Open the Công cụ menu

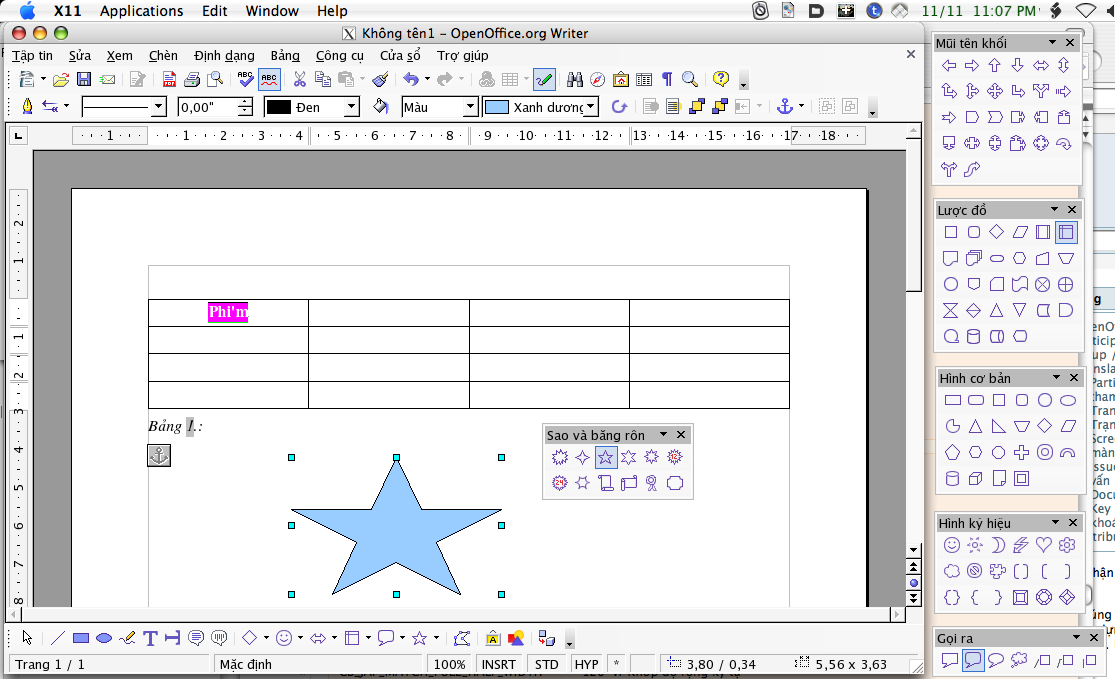pos(339,55)
